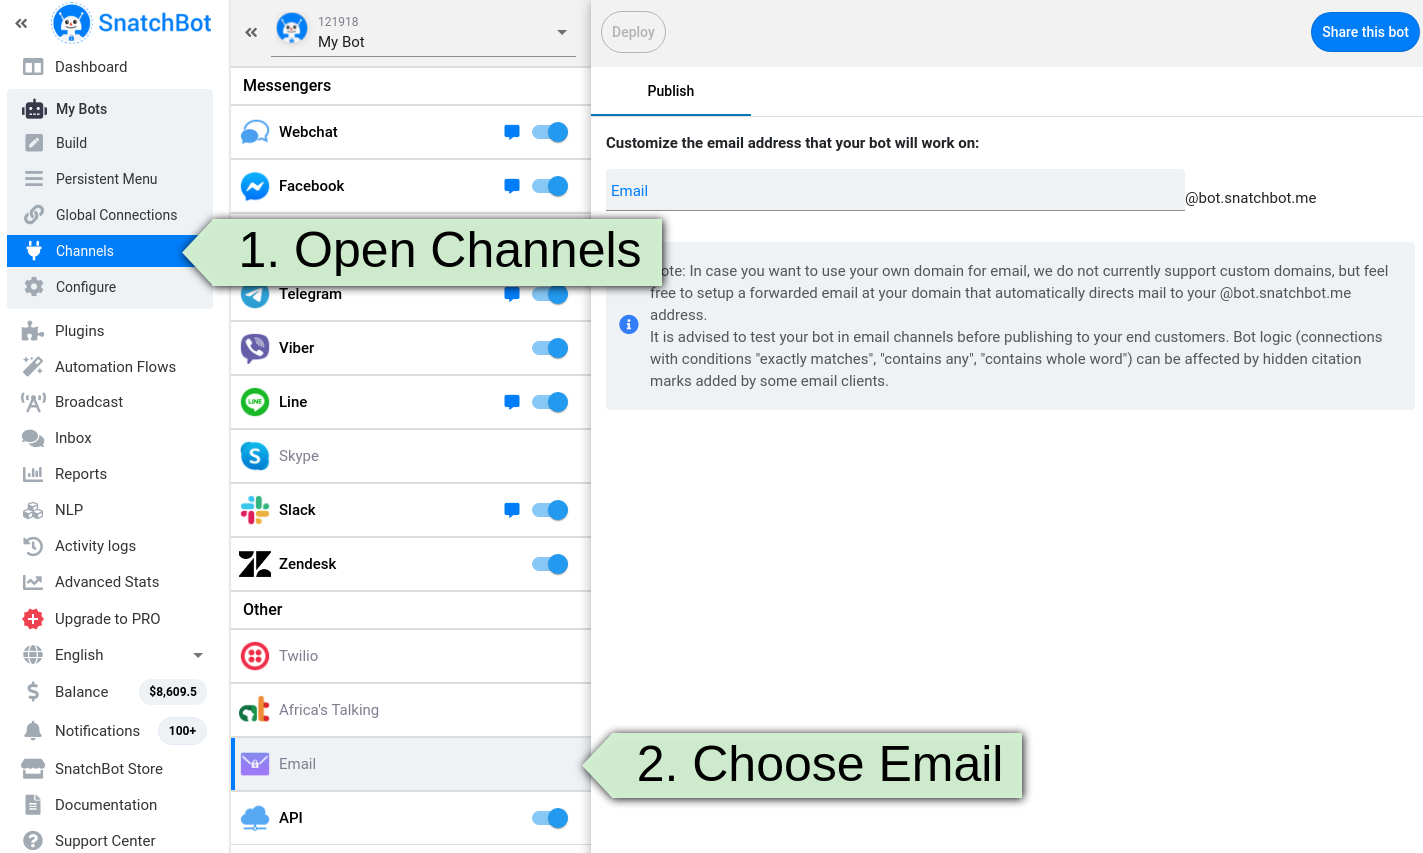Switch to the Publish tab
Screen dimensions: 1423x853
(671, 91)
